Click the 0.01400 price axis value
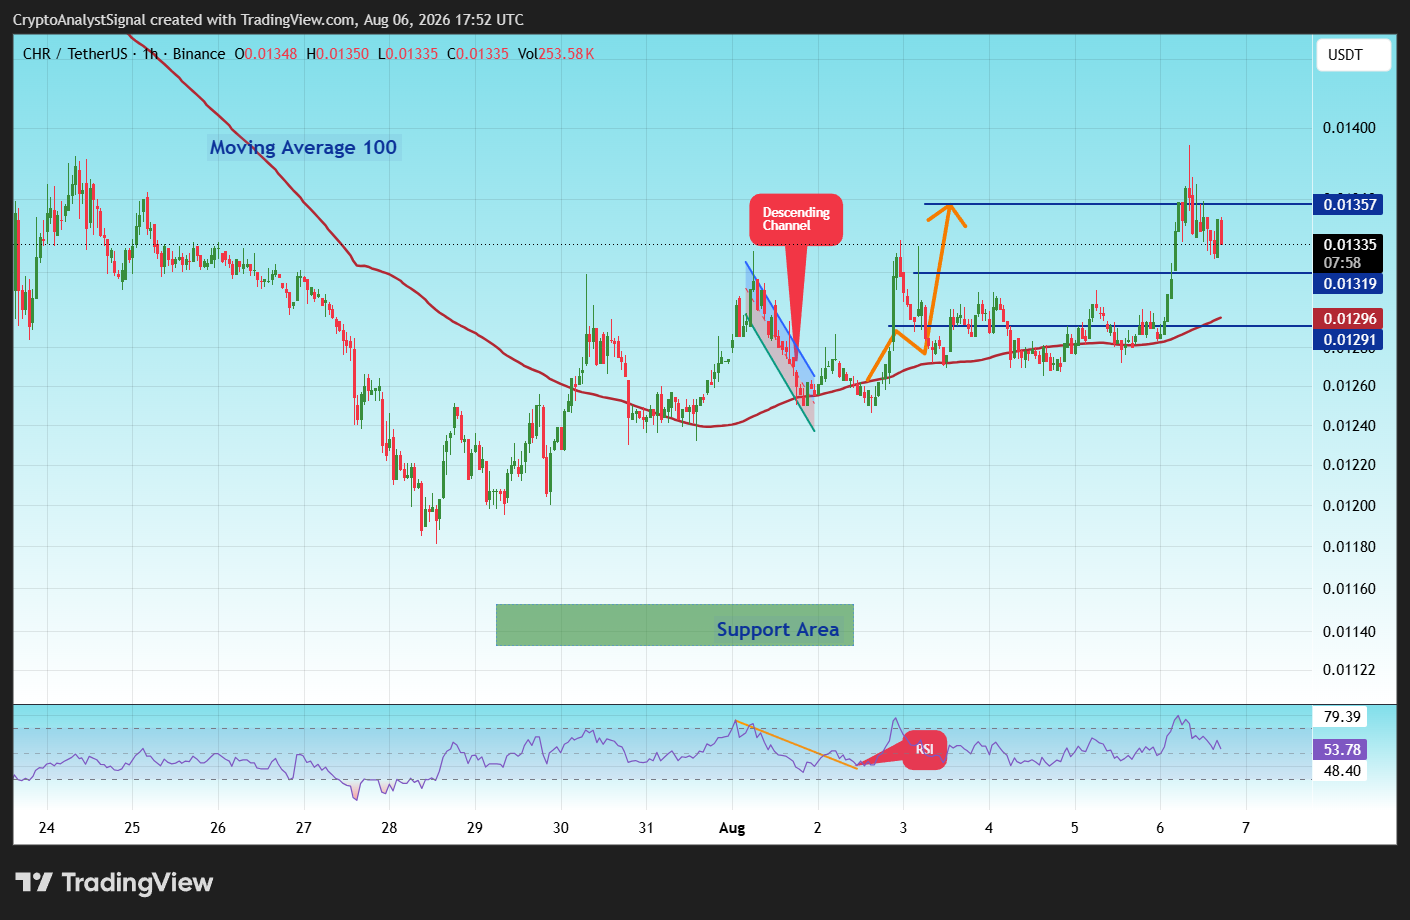 tap(1349, 128)
